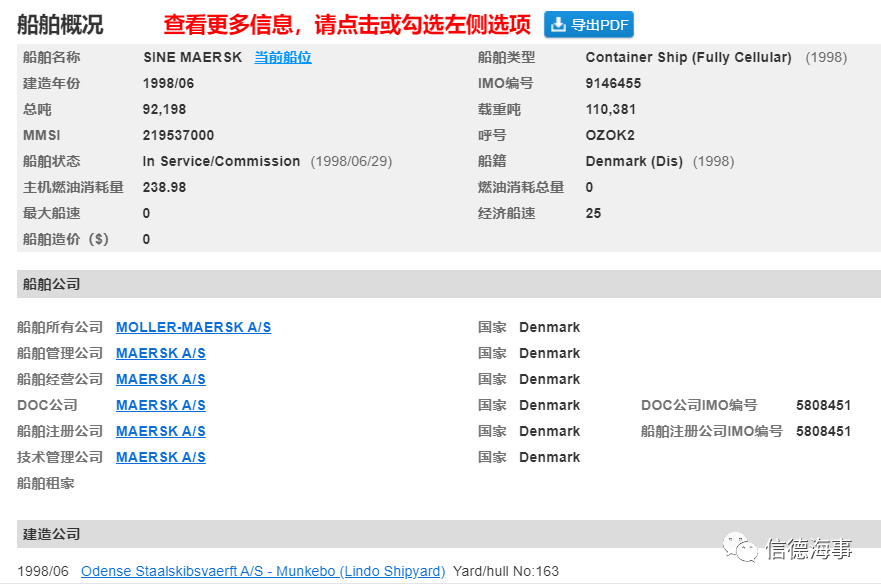
Task: Select DOC公司IMO编号 value 5808451
Action: pos(823,405)
